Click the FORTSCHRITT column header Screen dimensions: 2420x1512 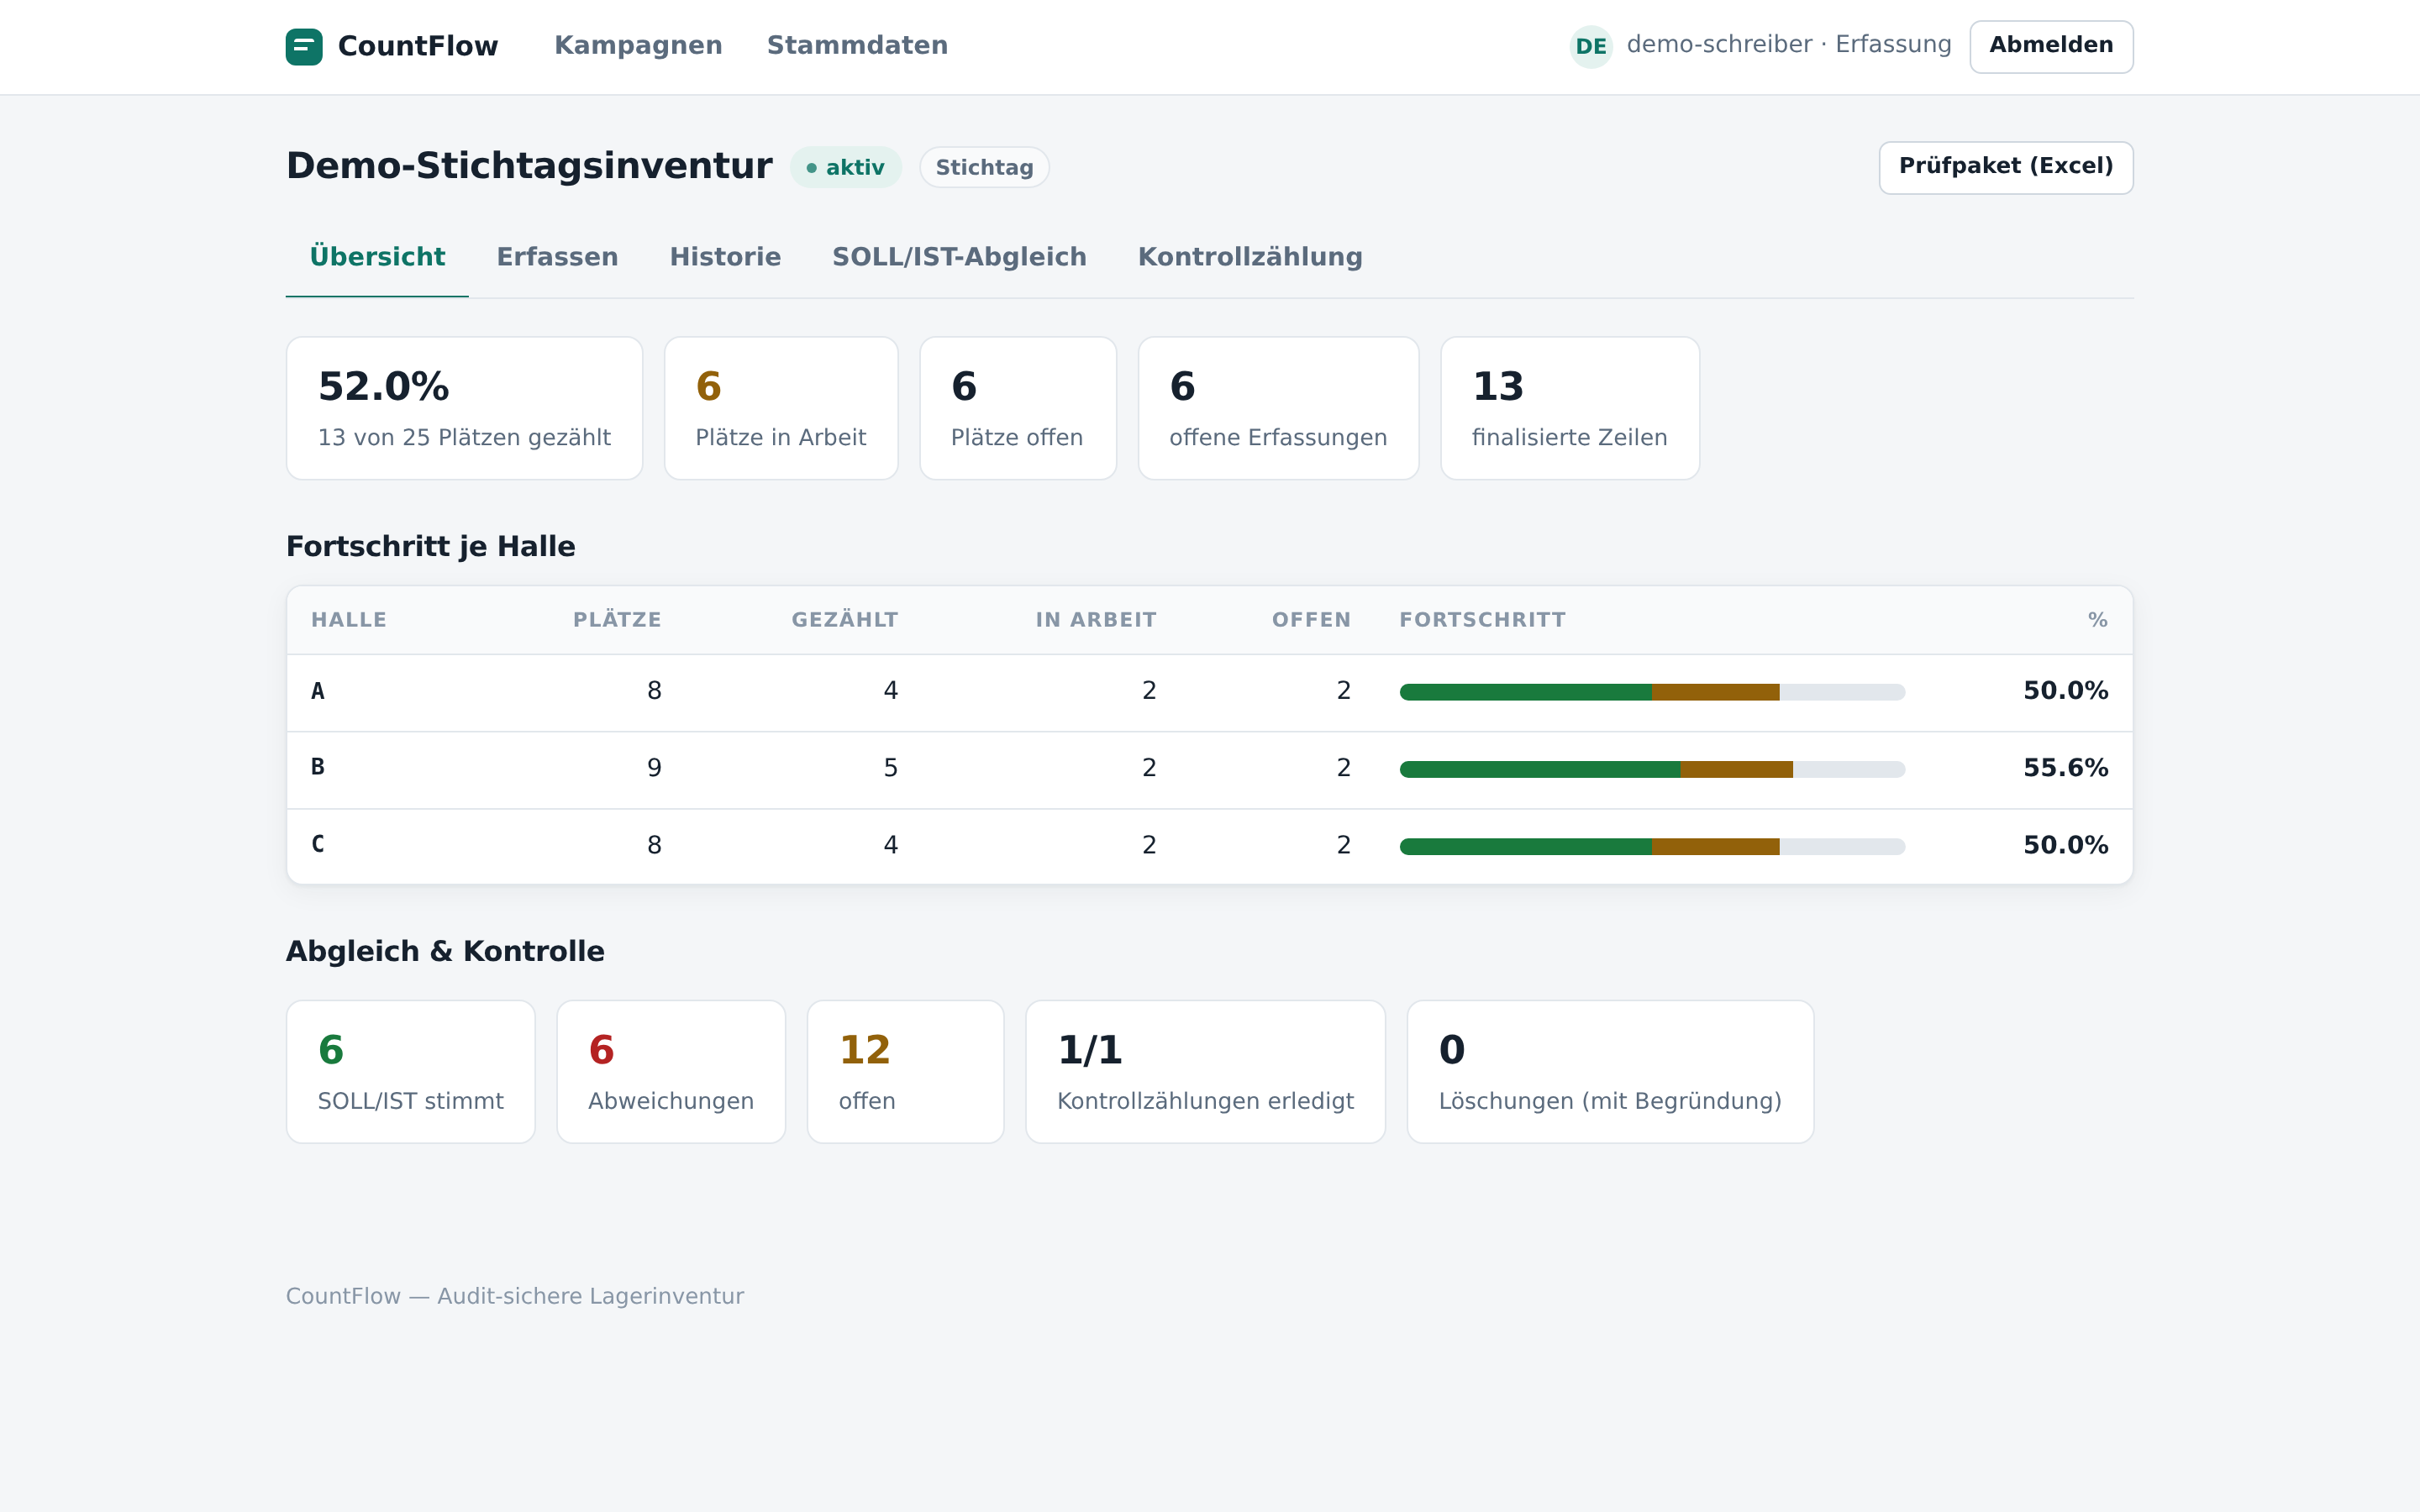pyautogui.click(x=1482, y=620)
